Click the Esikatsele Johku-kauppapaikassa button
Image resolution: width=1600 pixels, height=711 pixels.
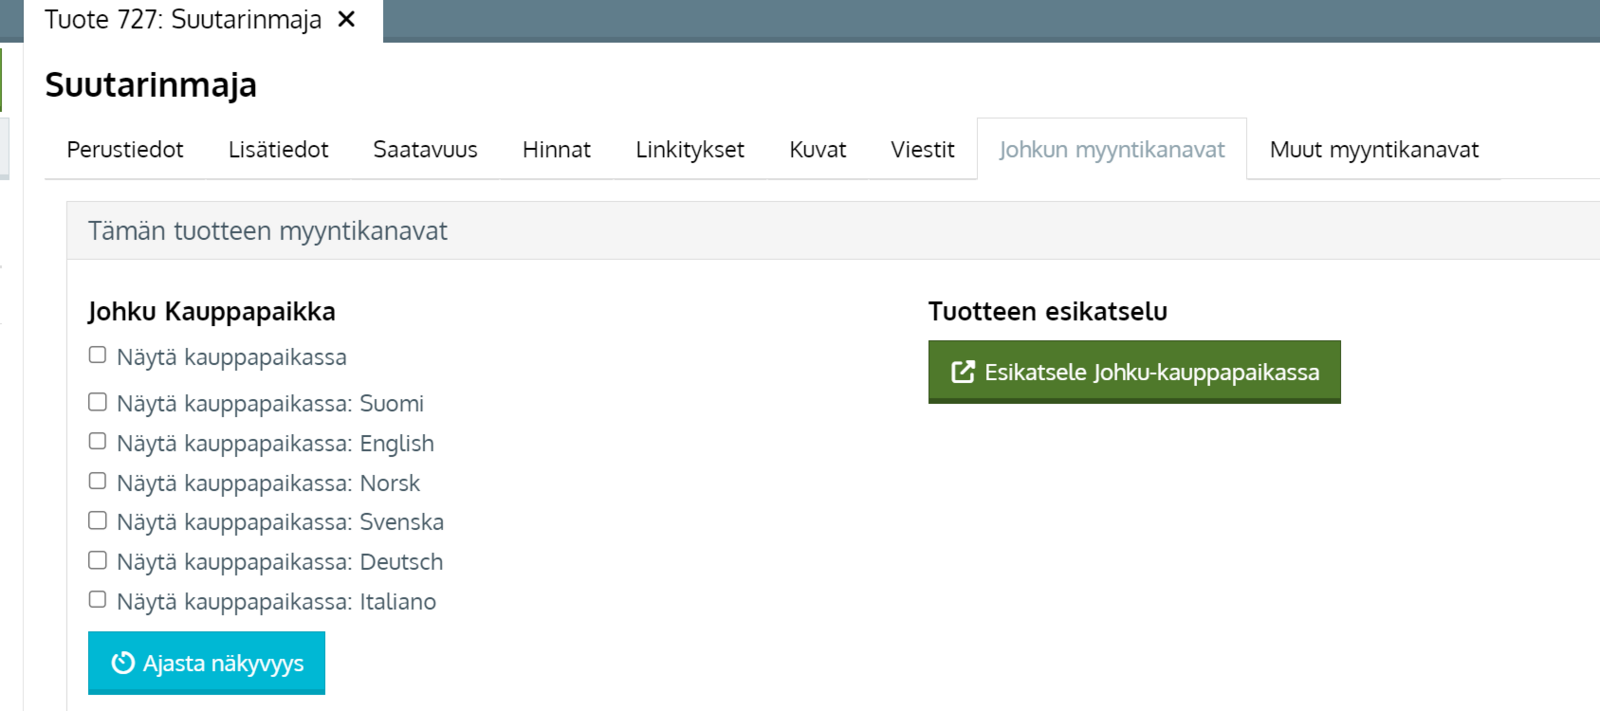(x=1134, y=372)
